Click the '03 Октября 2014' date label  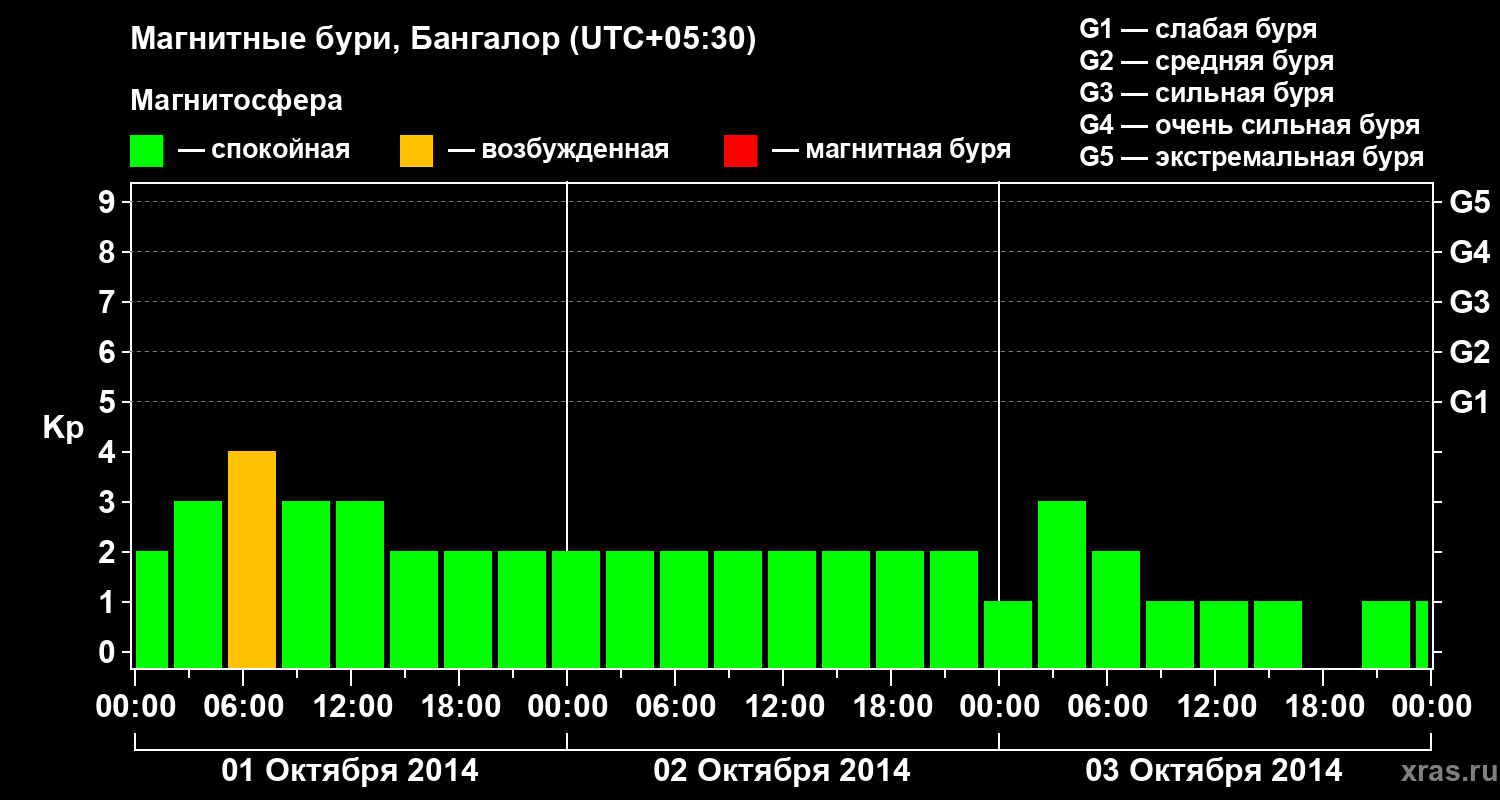click(x=1214, y=771)
